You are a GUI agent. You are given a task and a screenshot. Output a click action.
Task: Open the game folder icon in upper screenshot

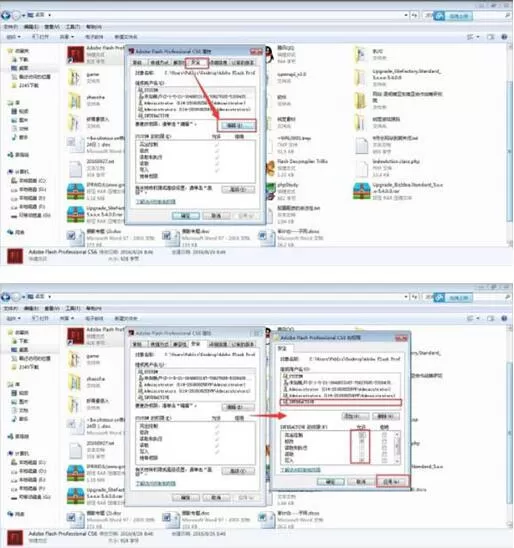click(74, 78)
